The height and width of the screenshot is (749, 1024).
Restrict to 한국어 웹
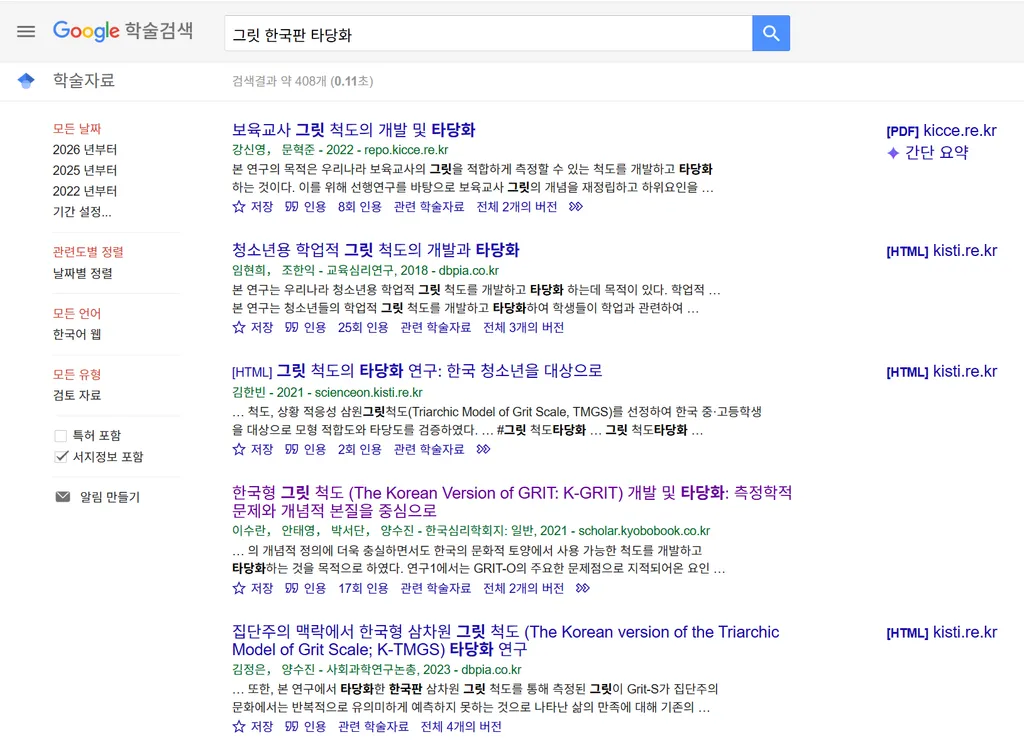click(77, 334)
